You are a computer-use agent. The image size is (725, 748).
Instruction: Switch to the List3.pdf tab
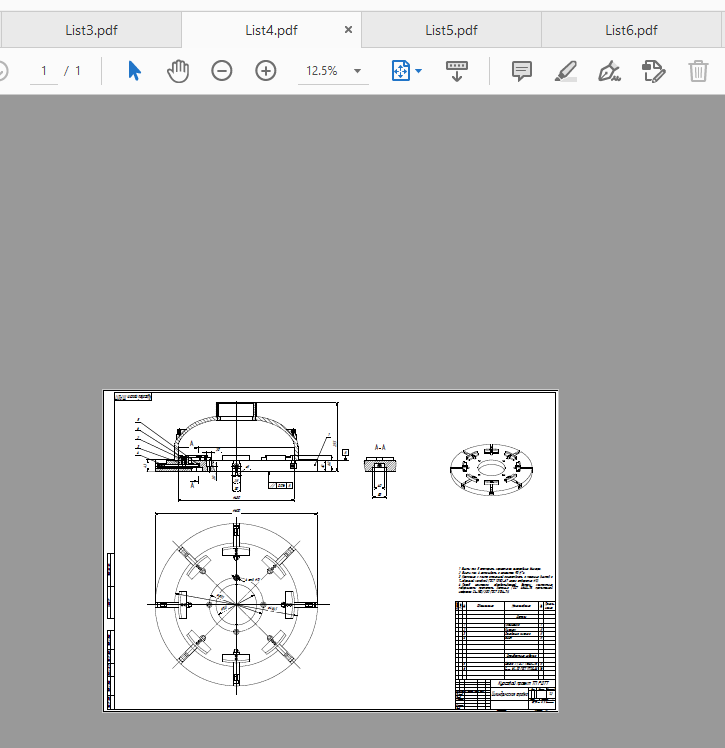point(92,30)
